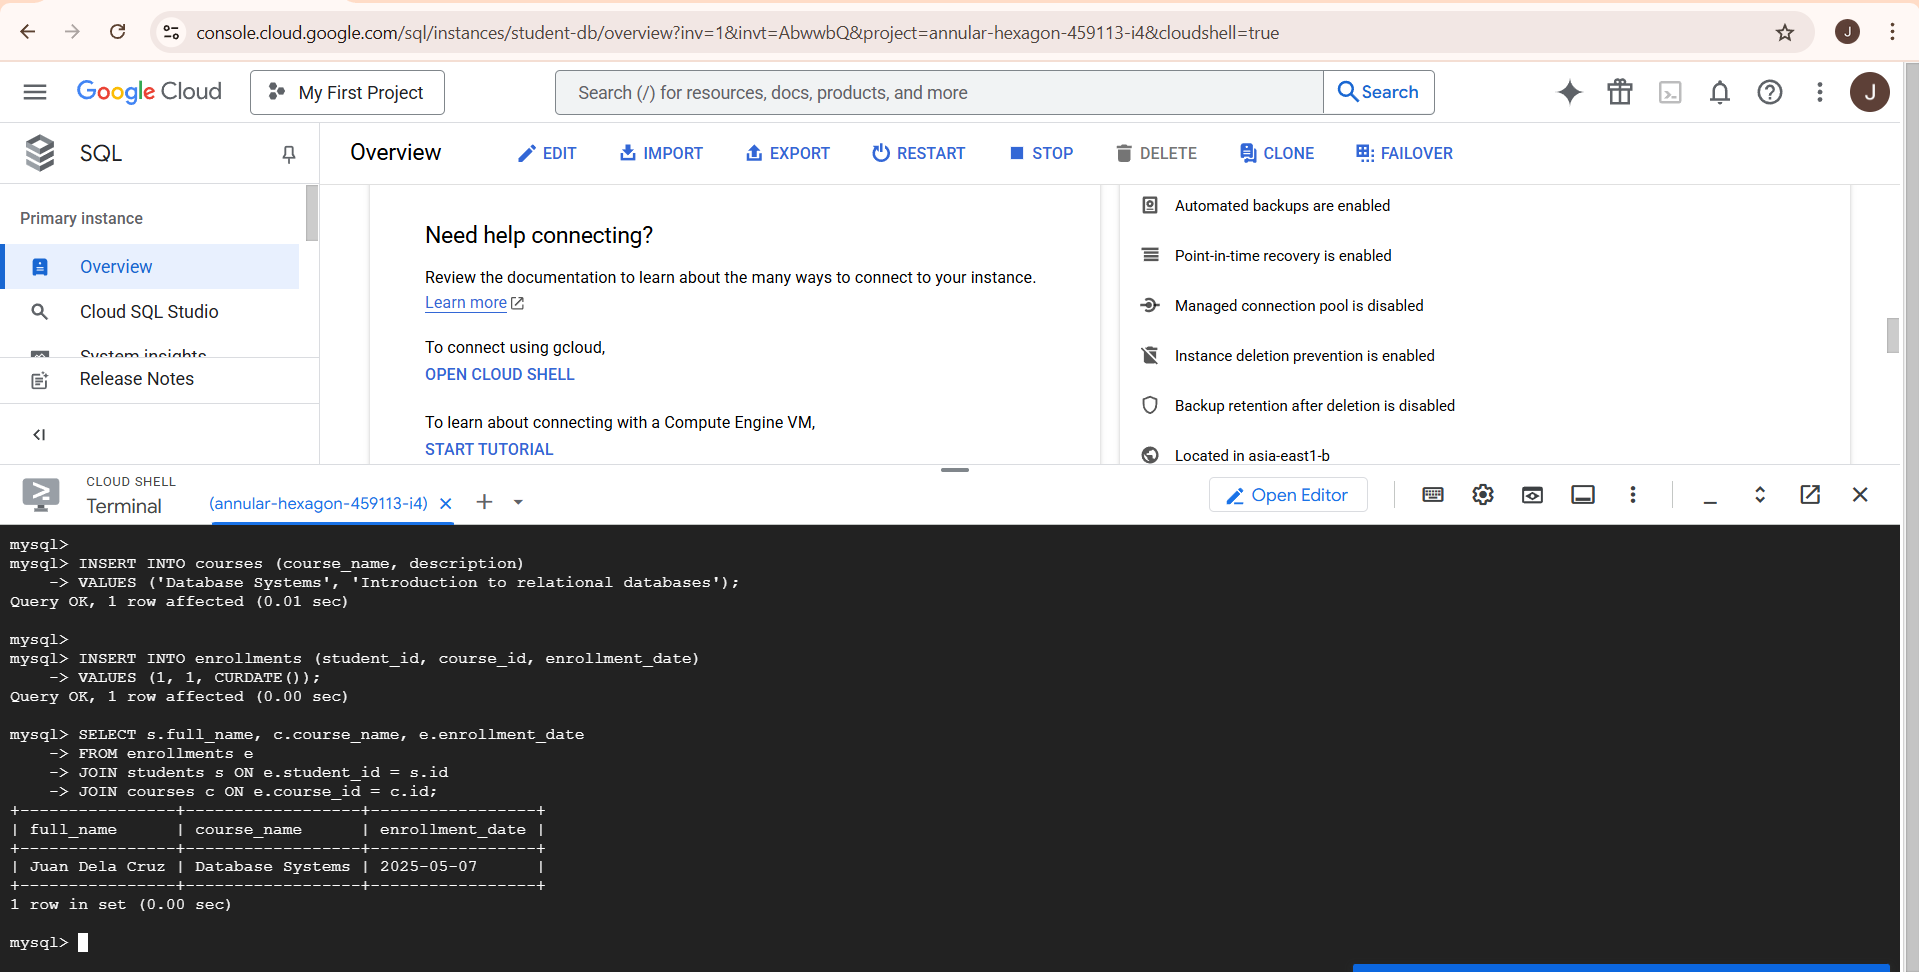The image size is (1919, 972).
Task: Click the overview page right scrollbar thumb
Action: coord(1892,335)
